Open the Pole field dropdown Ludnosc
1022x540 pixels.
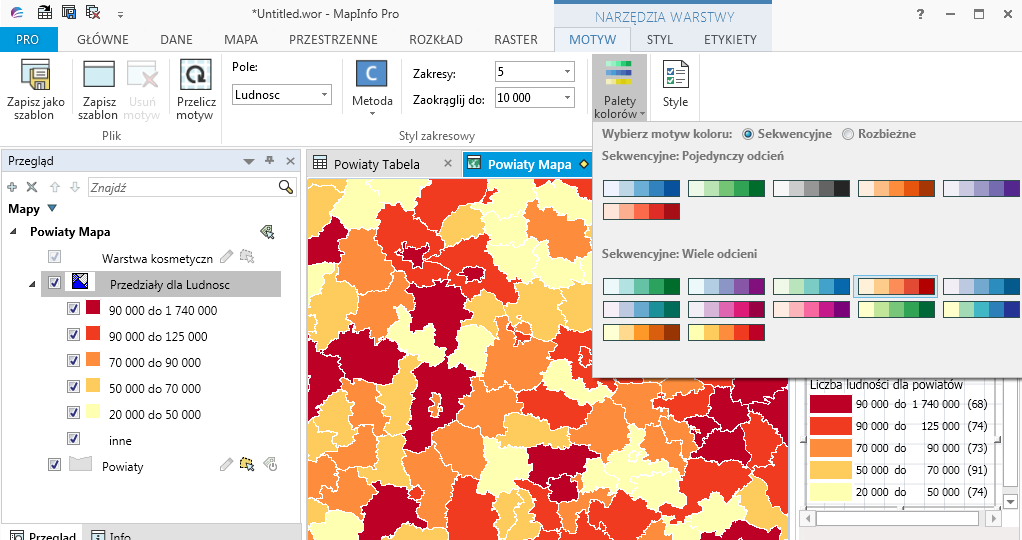(x=324, y=95)
